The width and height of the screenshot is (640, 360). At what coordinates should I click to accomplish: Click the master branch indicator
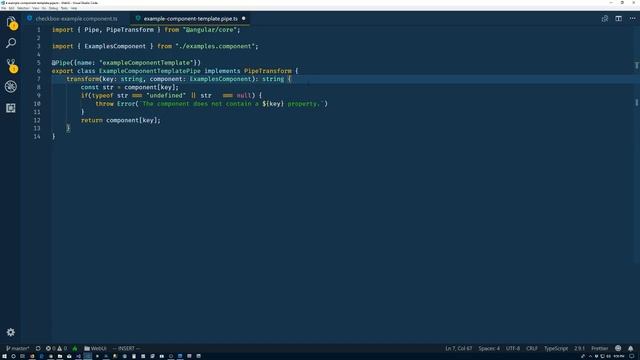point(18,349)
